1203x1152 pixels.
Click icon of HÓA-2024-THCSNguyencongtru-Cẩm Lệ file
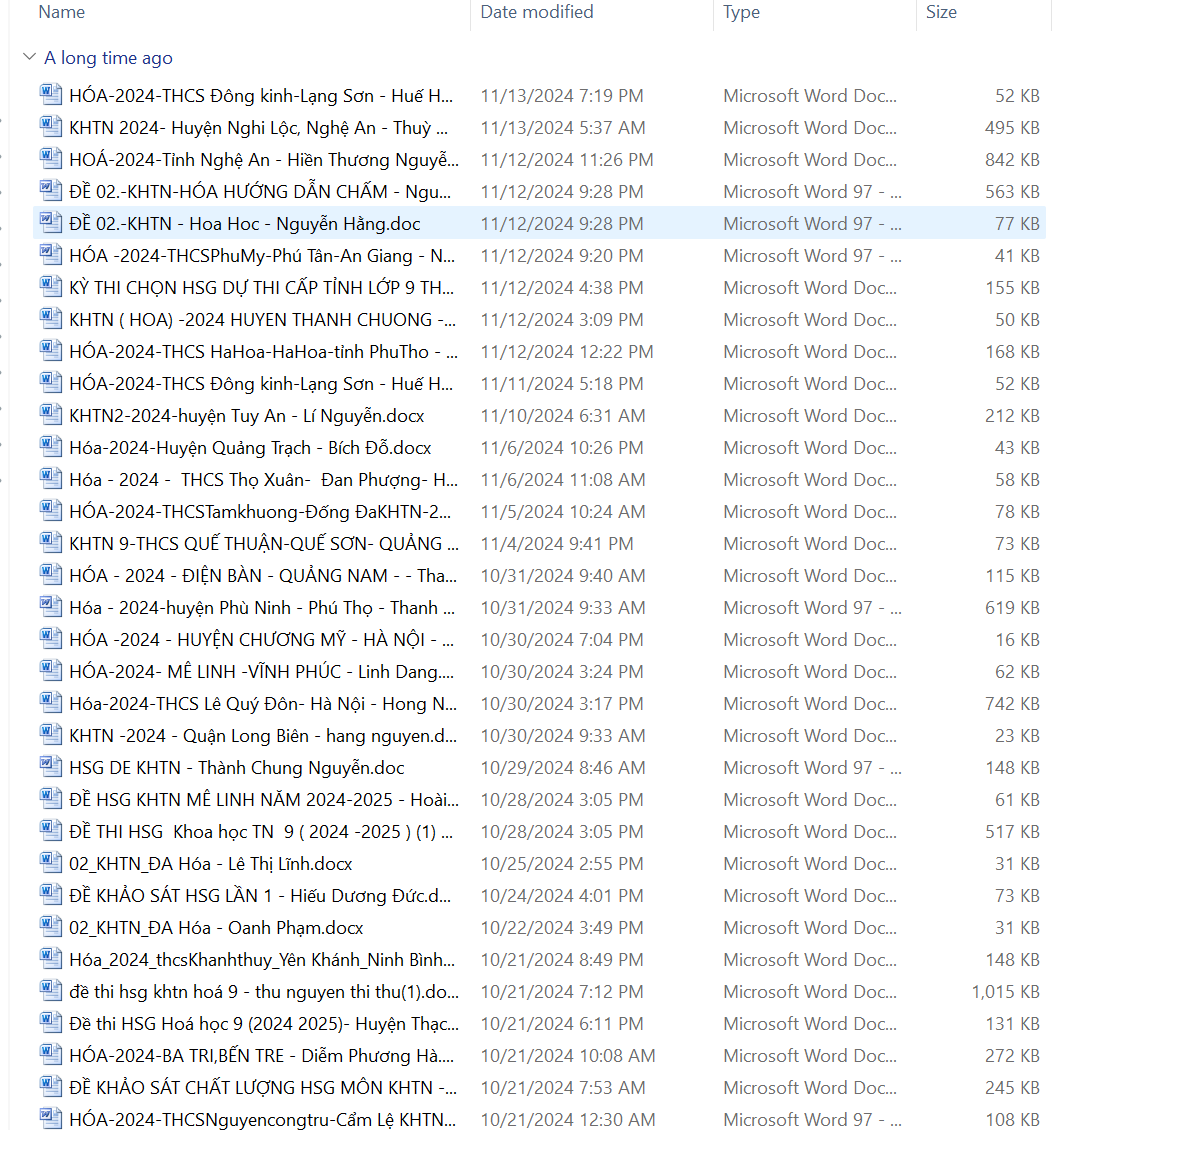(50, 1119)
